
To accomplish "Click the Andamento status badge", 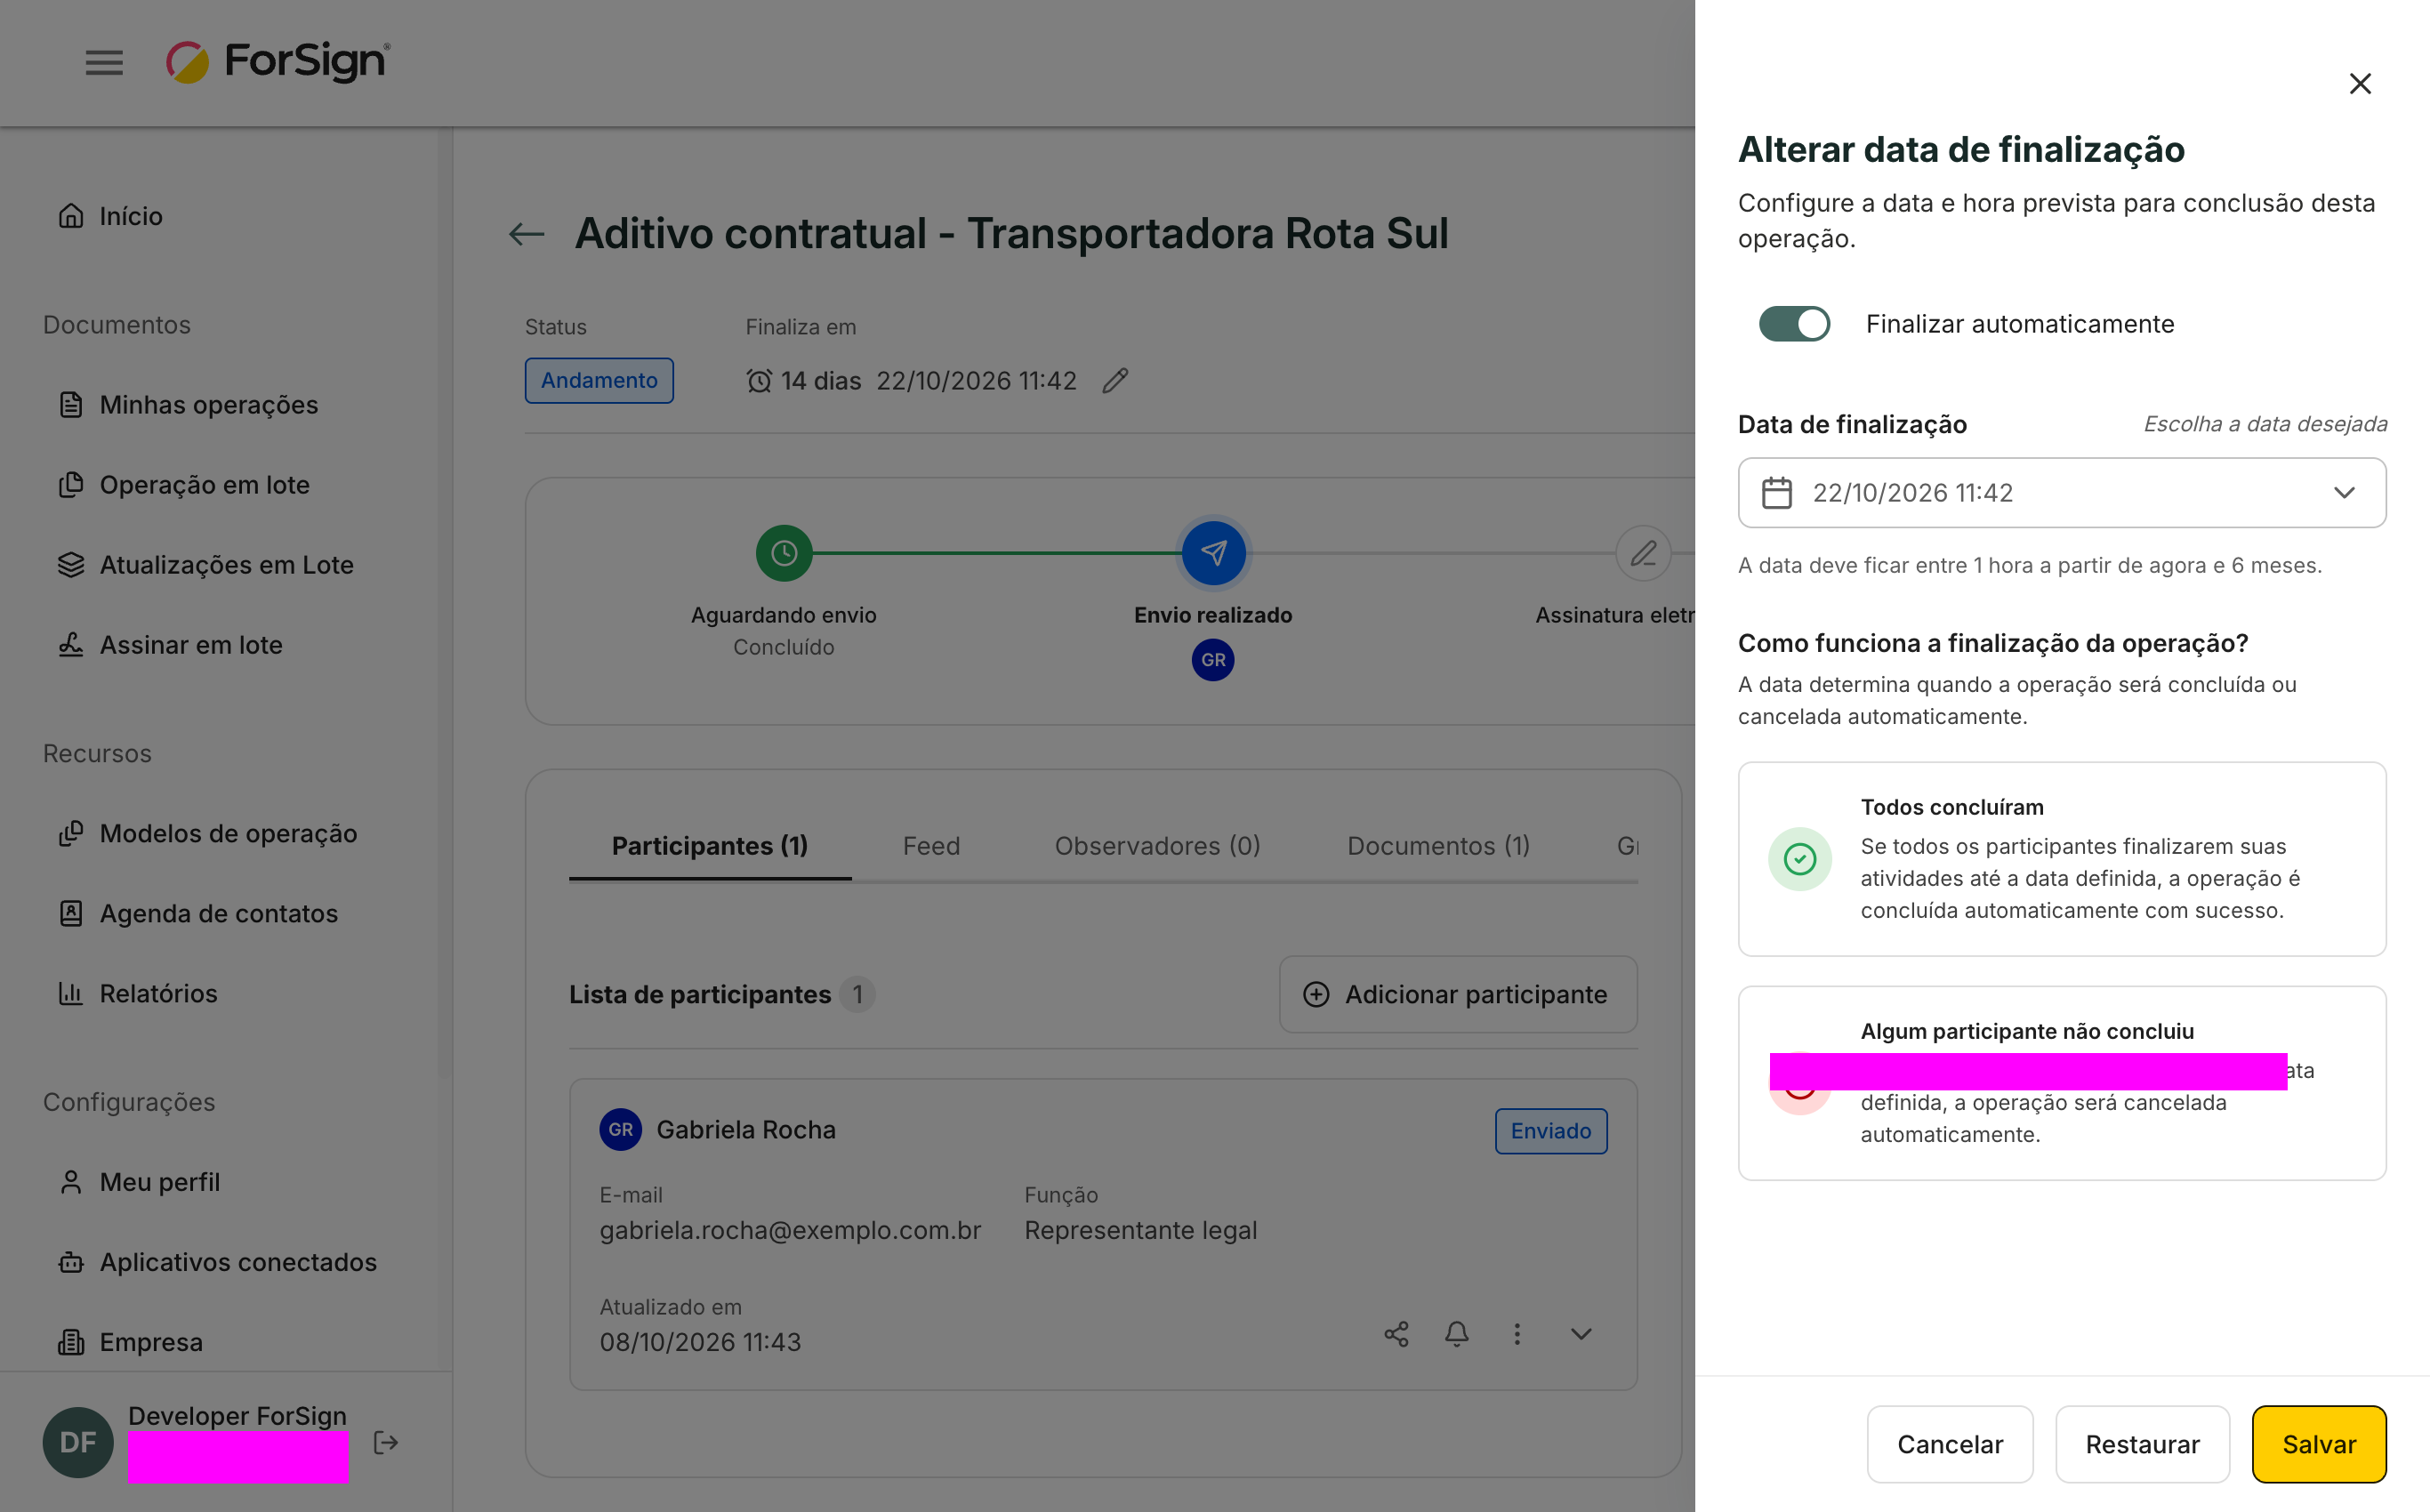I will click(599, 381).
